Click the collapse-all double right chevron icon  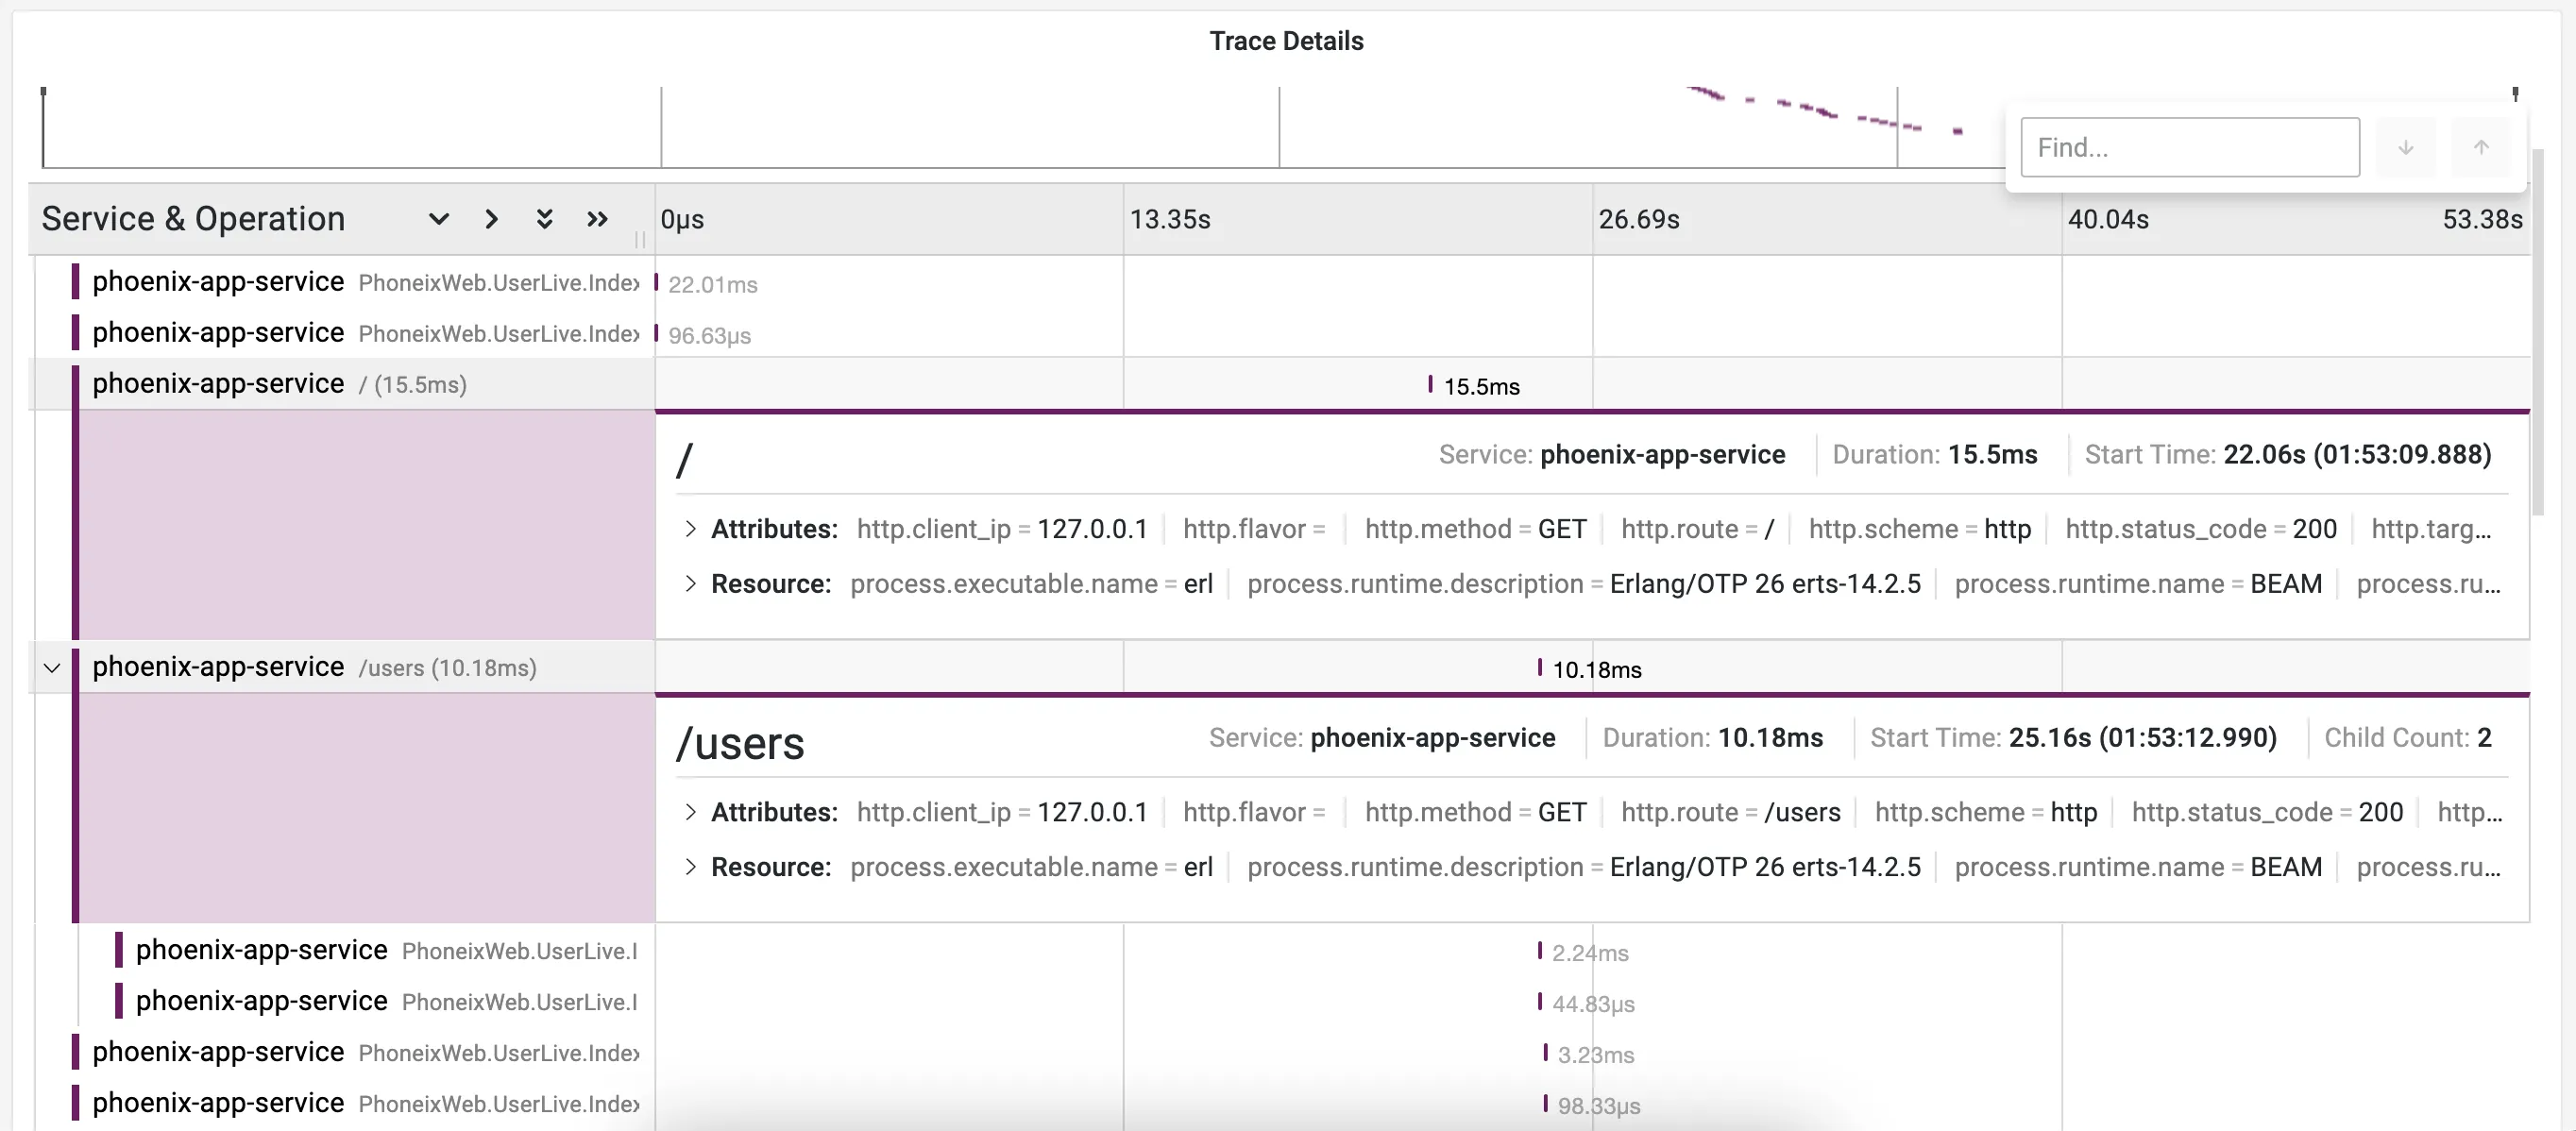tap(597, 219)
